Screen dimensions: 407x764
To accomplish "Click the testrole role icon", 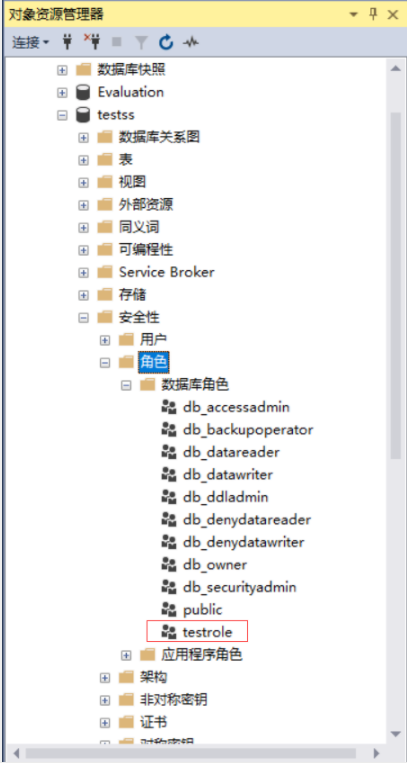I will 169,632.
